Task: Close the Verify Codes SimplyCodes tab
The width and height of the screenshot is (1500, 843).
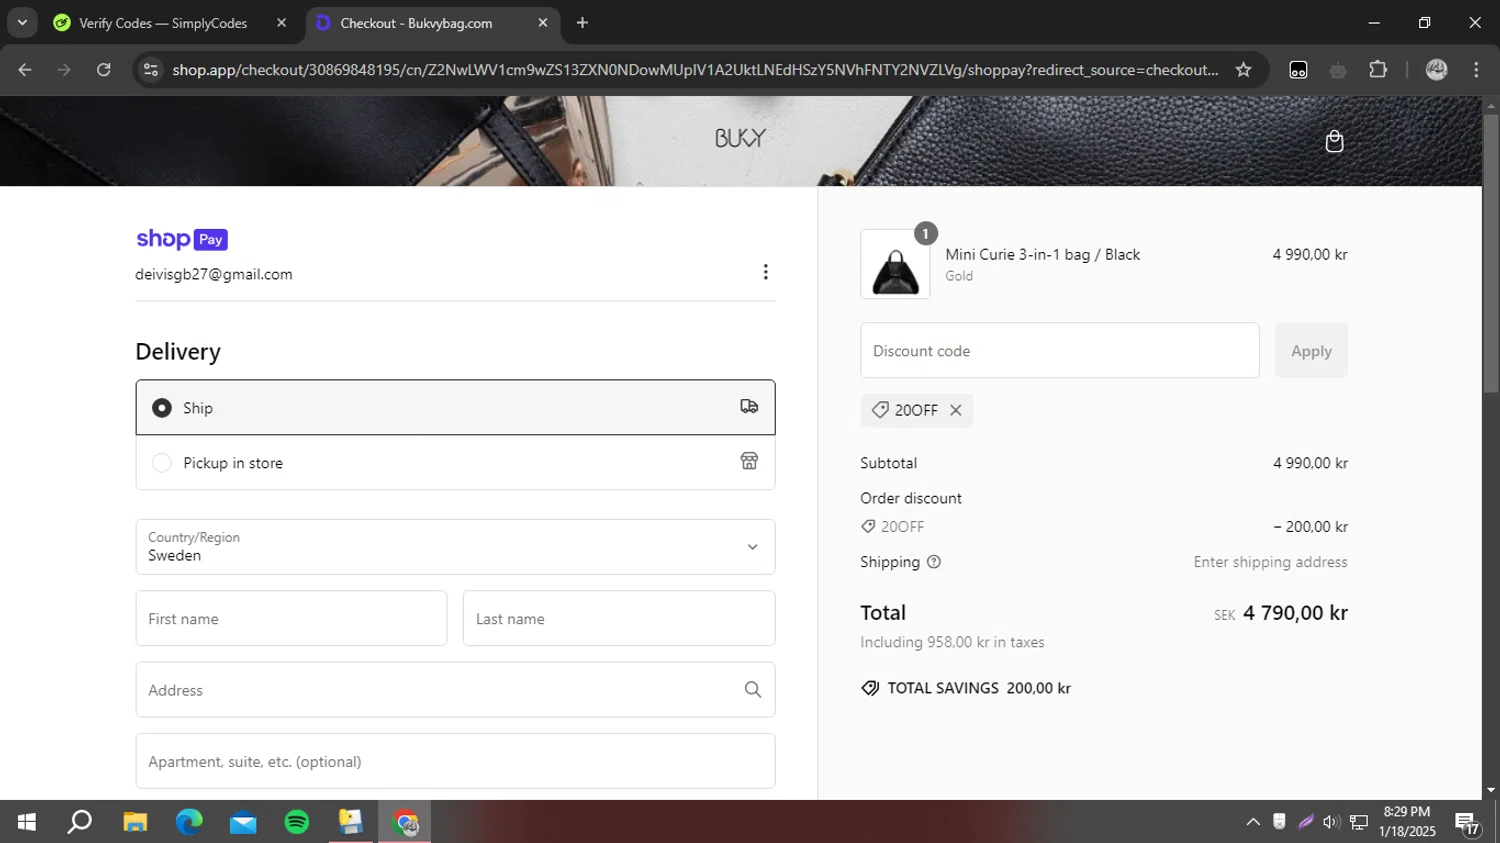Action: [x=281, y=22]
